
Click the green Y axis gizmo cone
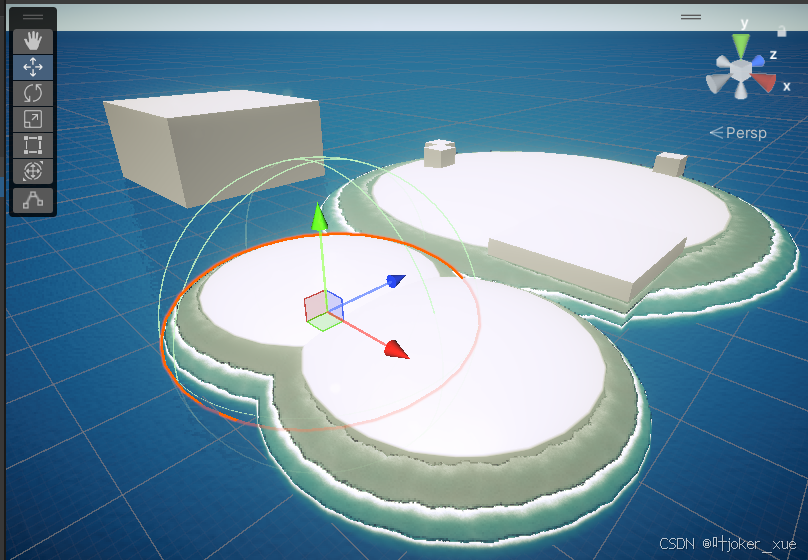[741, 45]
